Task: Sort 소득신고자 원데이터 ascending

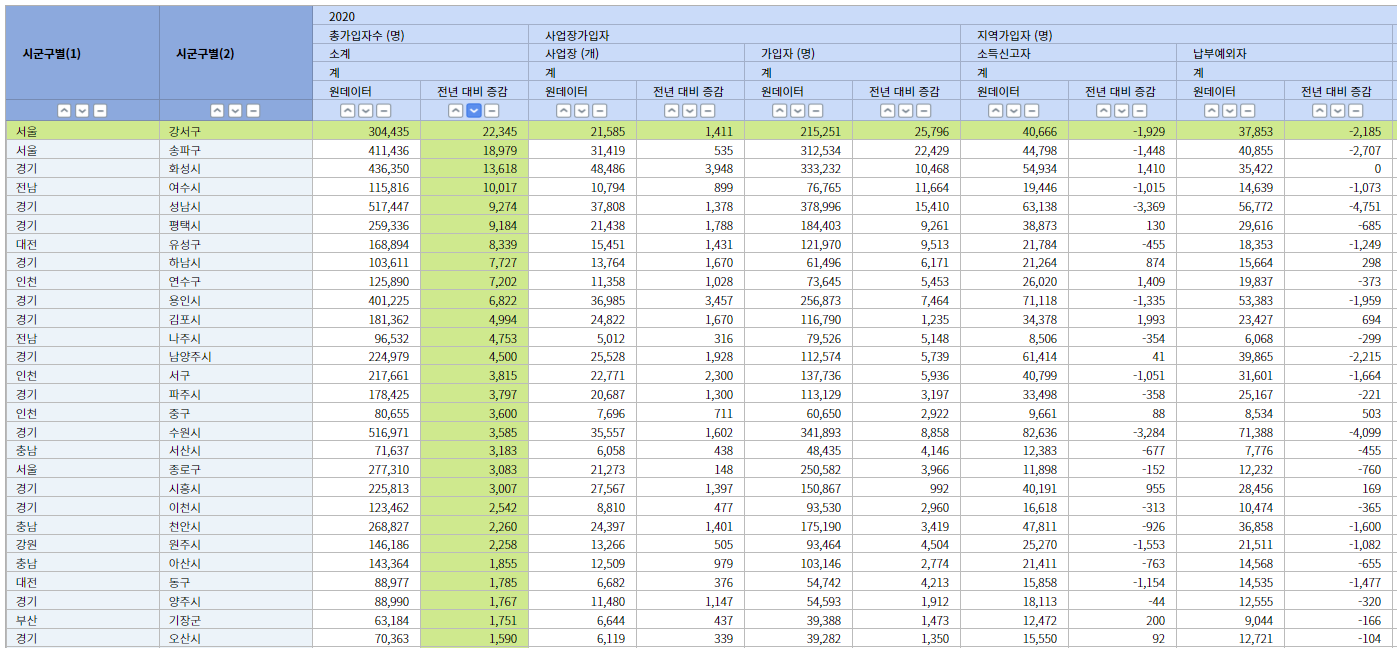Action: (x=996, y=111)
